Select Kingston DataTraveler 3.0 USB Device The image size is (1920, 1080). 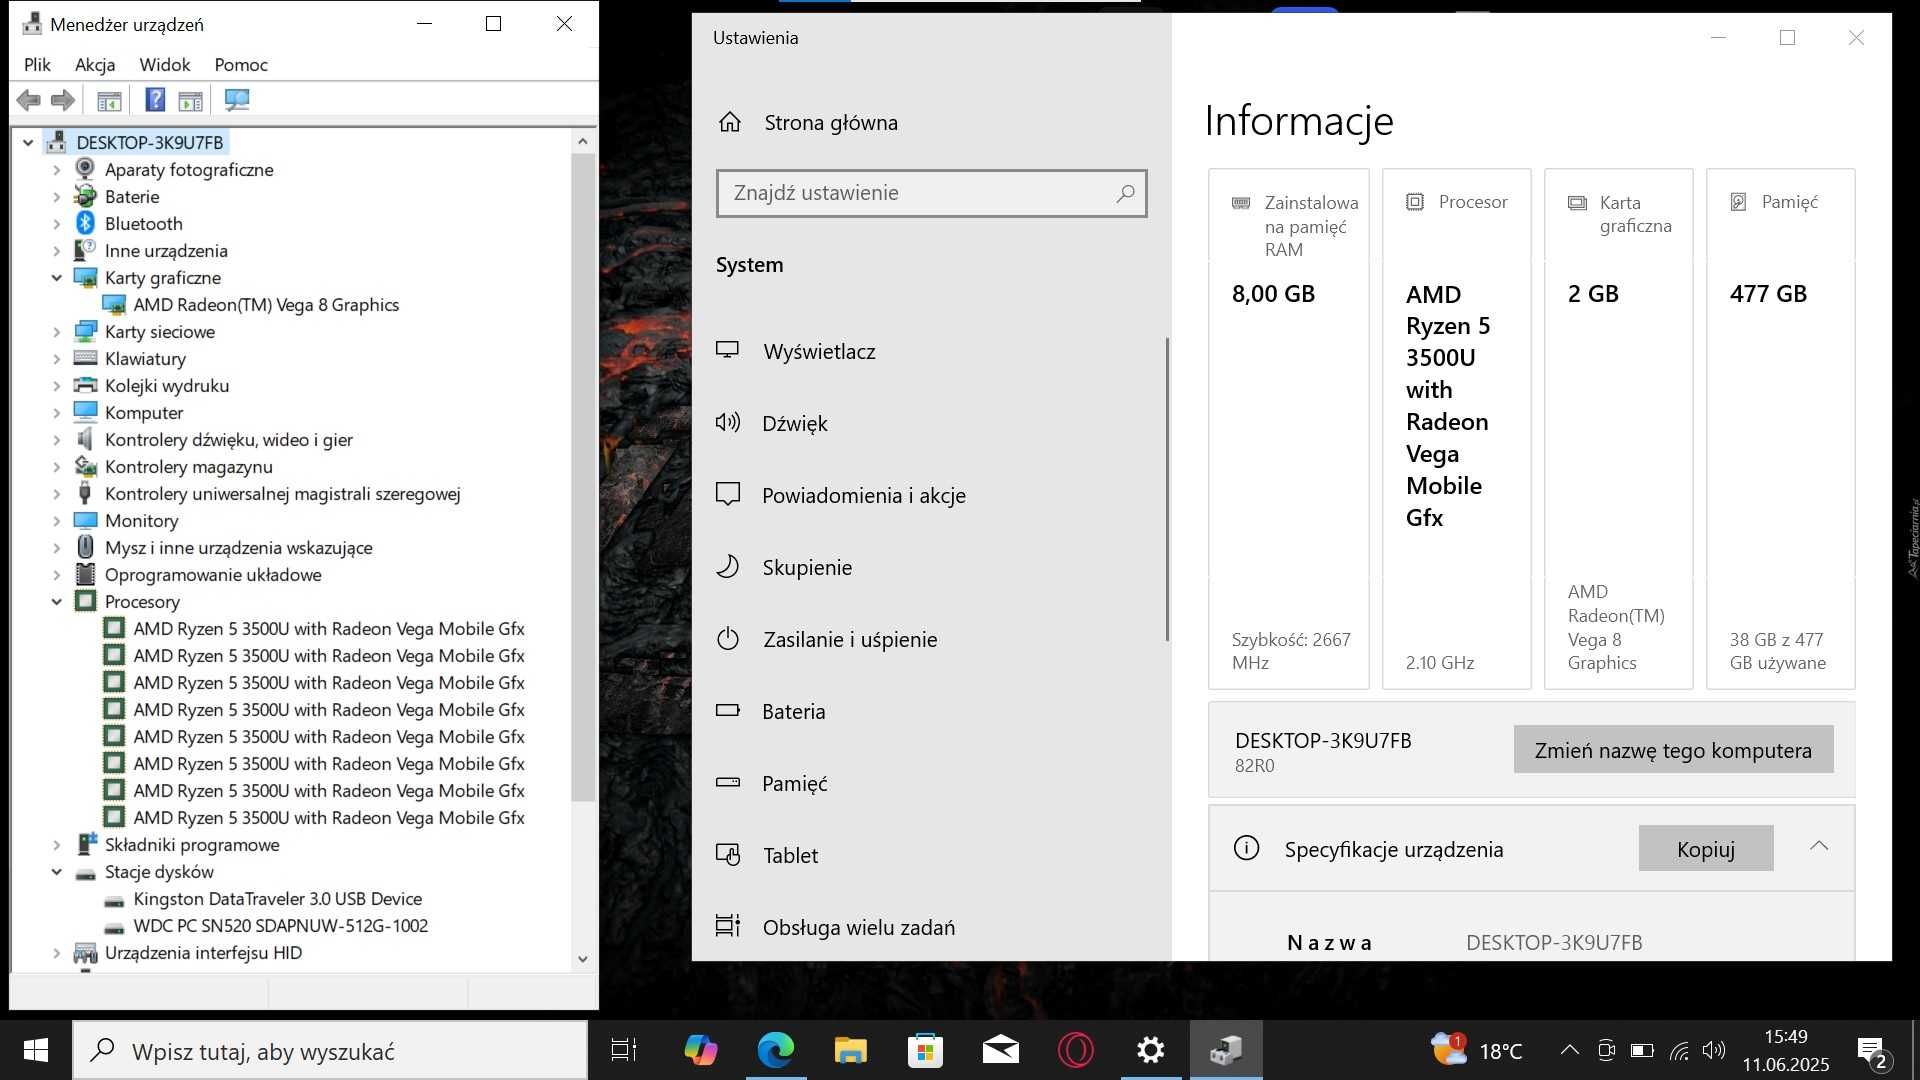278,898
